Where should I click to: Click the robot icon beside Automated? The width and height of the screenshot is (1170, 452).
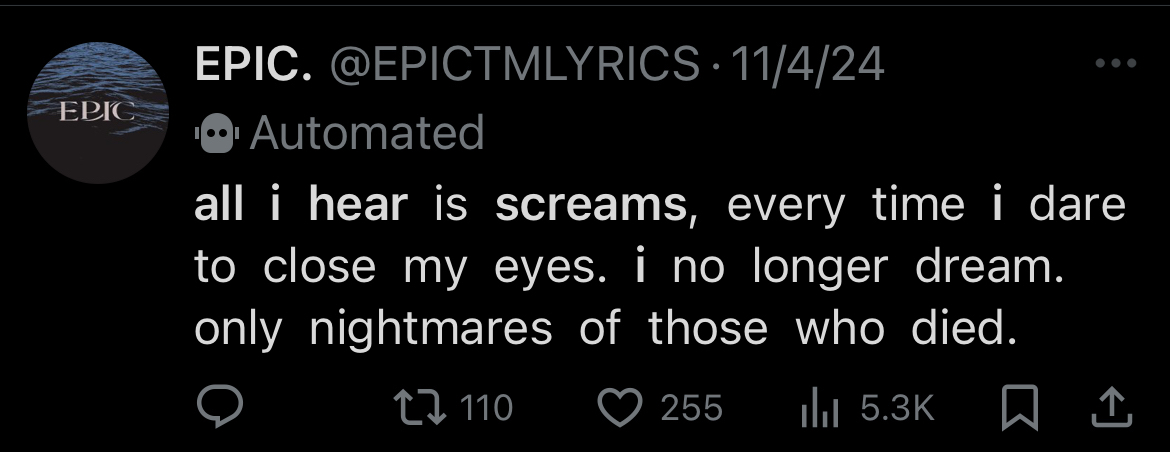click(x=216, y=133)
